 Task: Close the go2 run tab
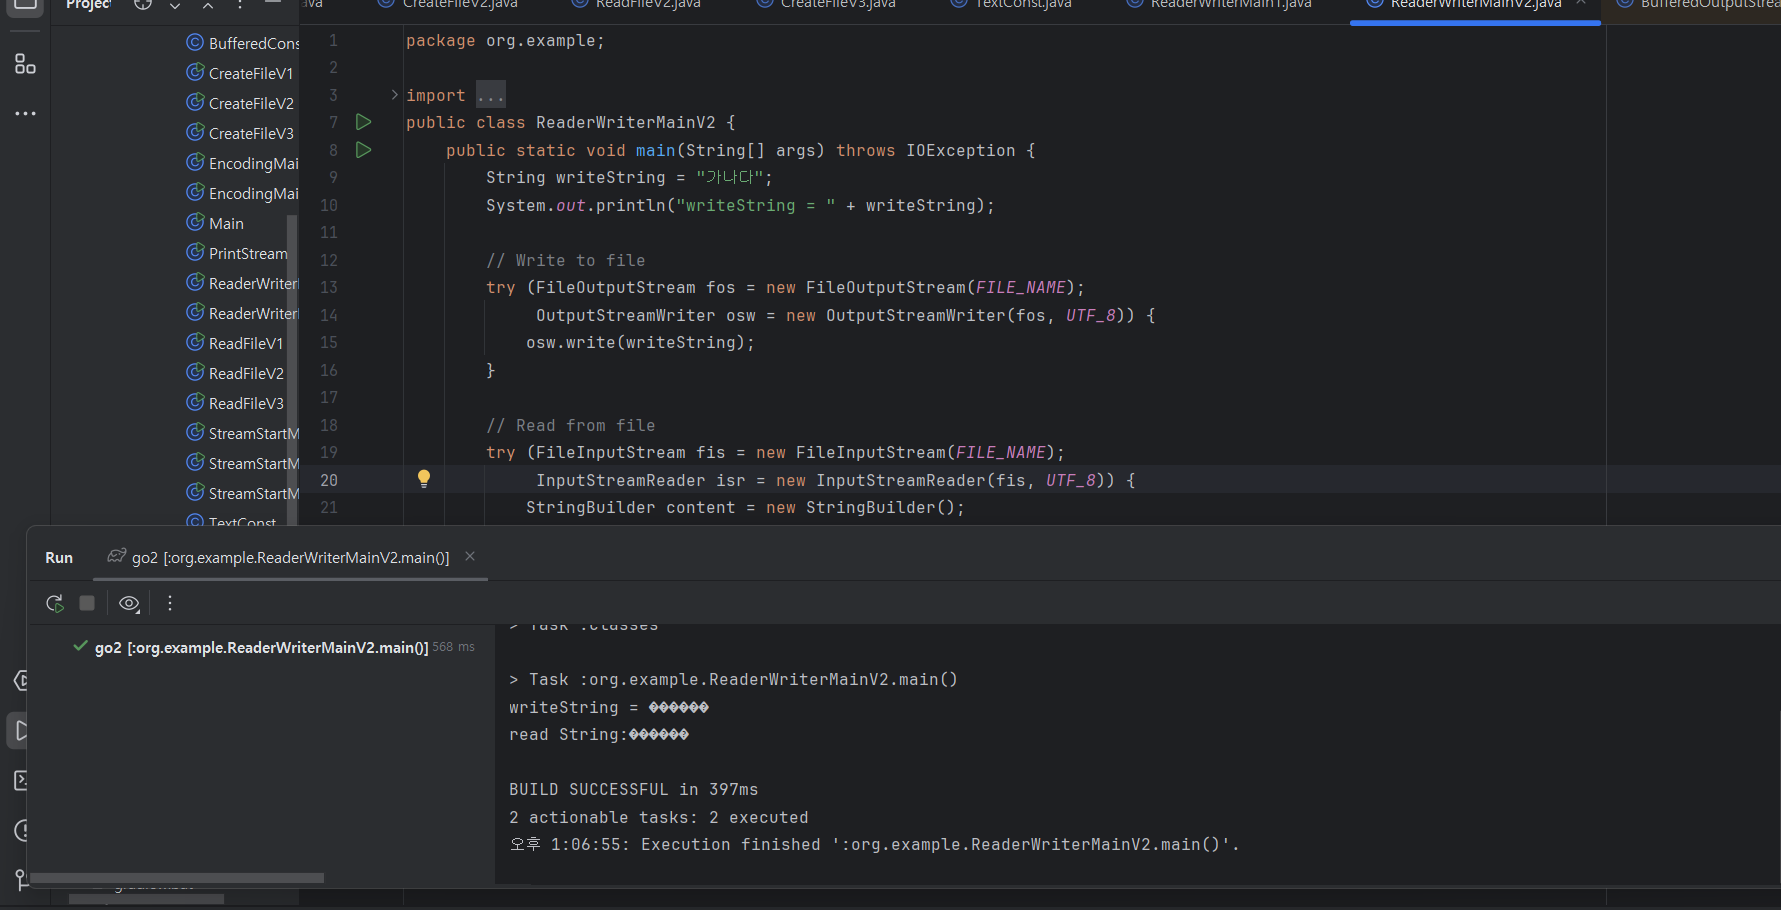470,557
